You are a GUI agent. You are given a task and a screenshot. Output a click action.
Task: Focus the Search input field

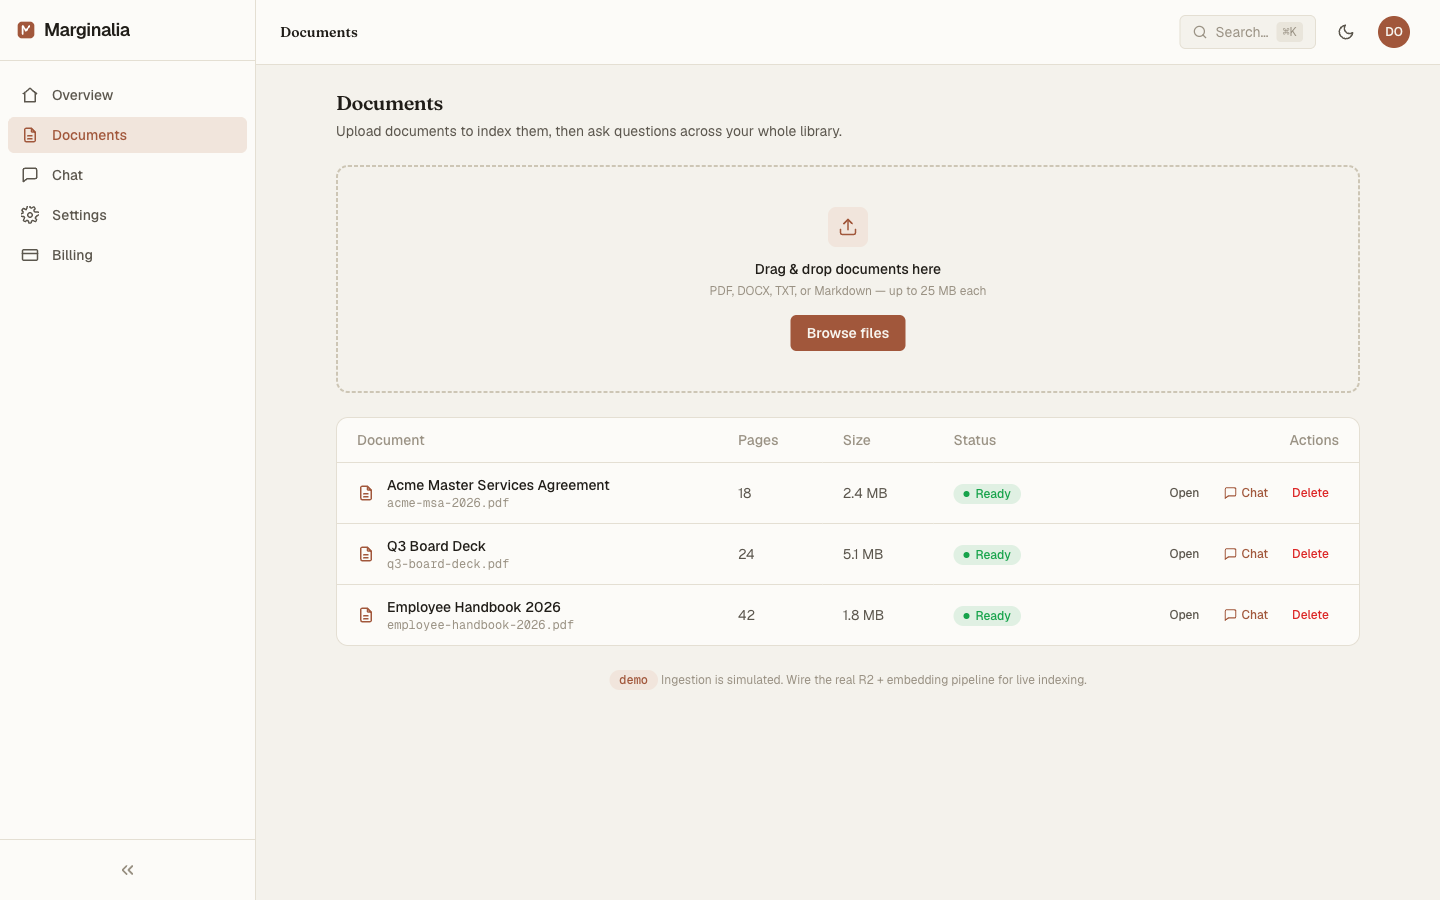click(x=1247, y=32)
